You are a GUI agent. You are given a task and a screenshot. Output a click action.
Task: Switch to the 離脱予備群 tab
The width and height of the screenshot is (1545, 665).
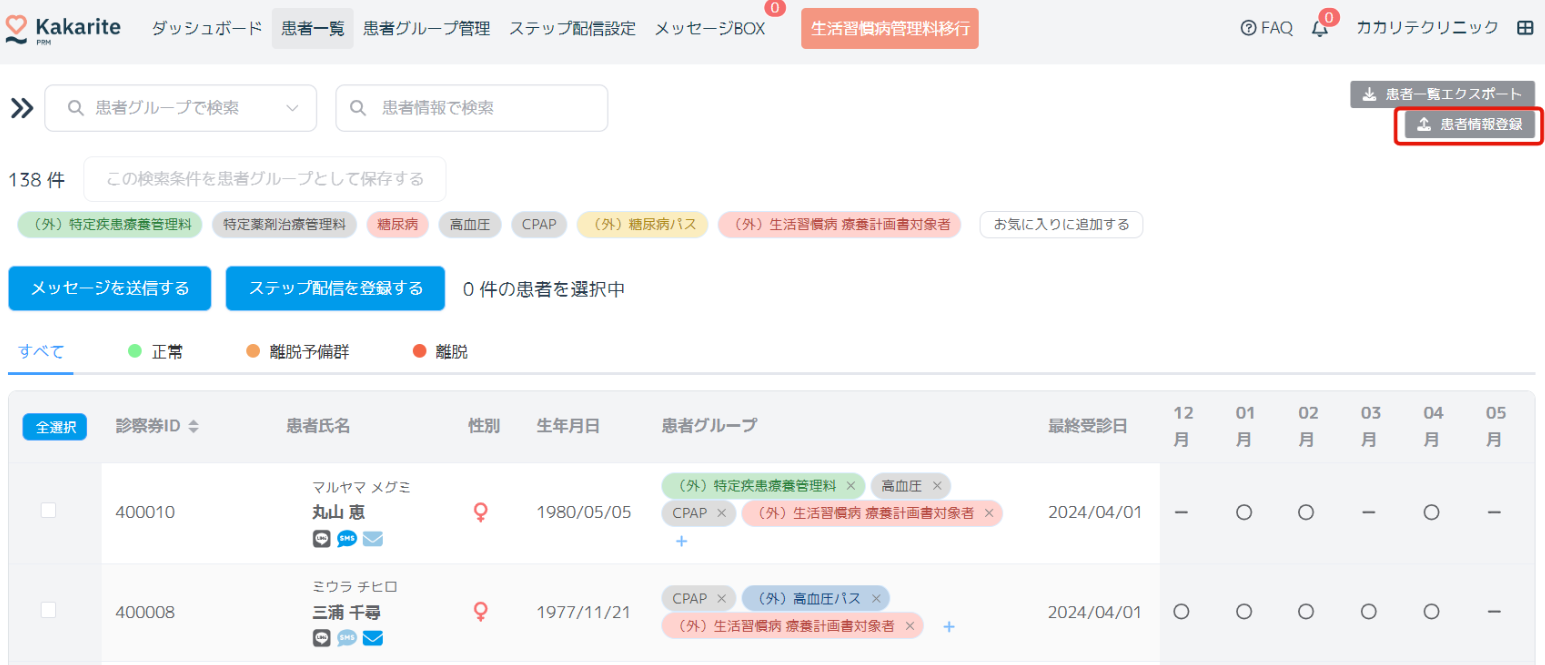[298, 352]
